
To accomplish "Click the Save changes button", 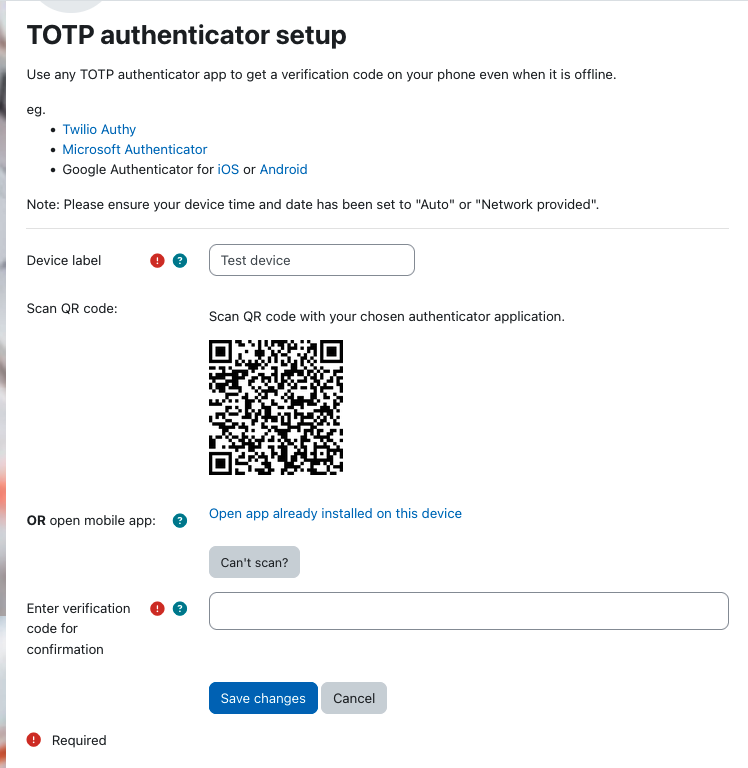I will (263, 698).
